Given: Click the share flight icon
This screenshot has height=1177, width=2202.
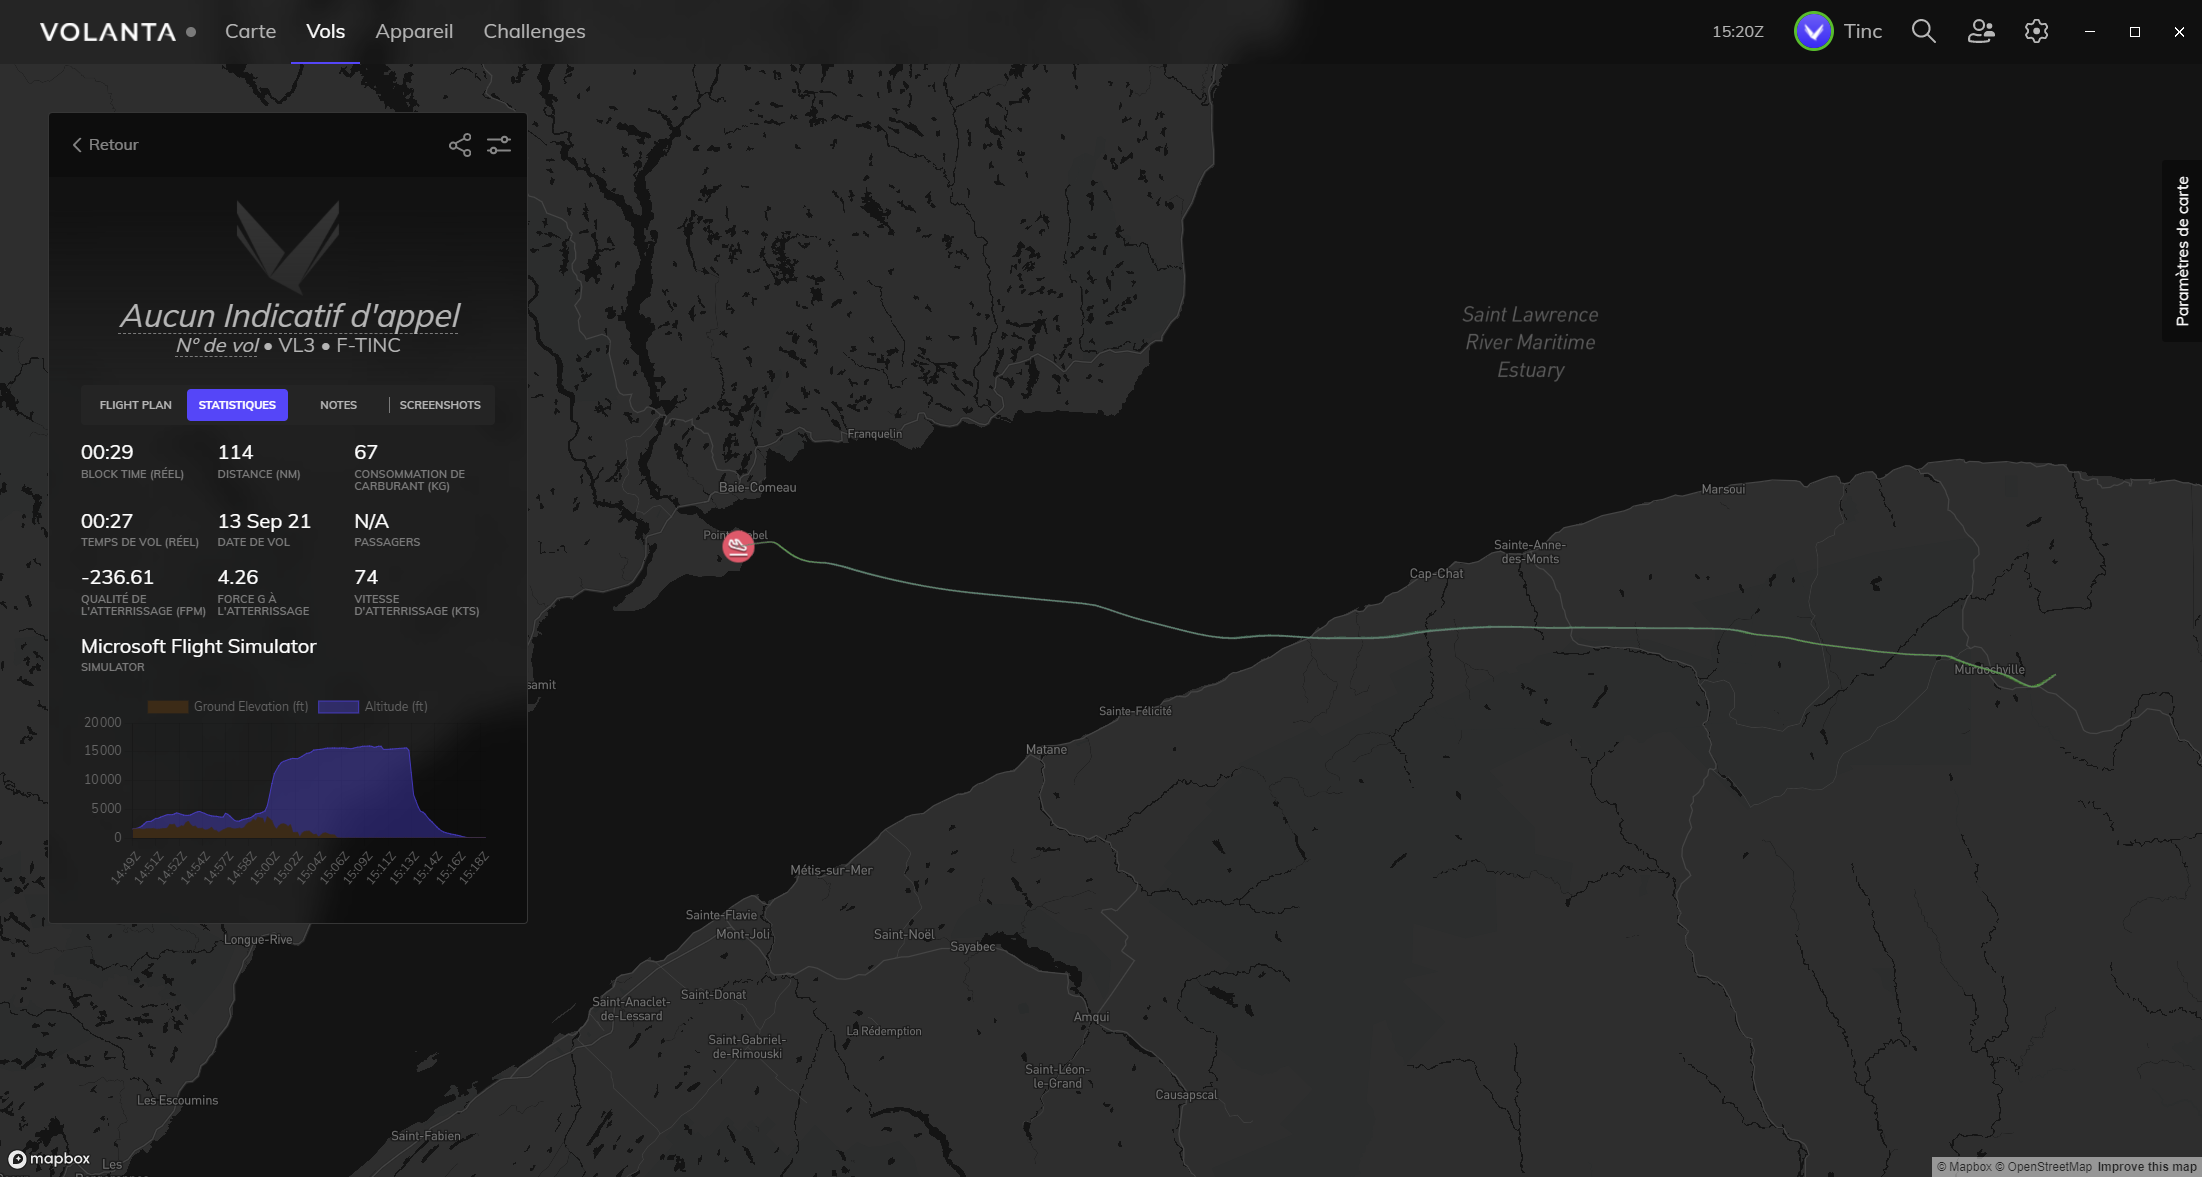Looking at the screenshot, I should tap(459, 145).
